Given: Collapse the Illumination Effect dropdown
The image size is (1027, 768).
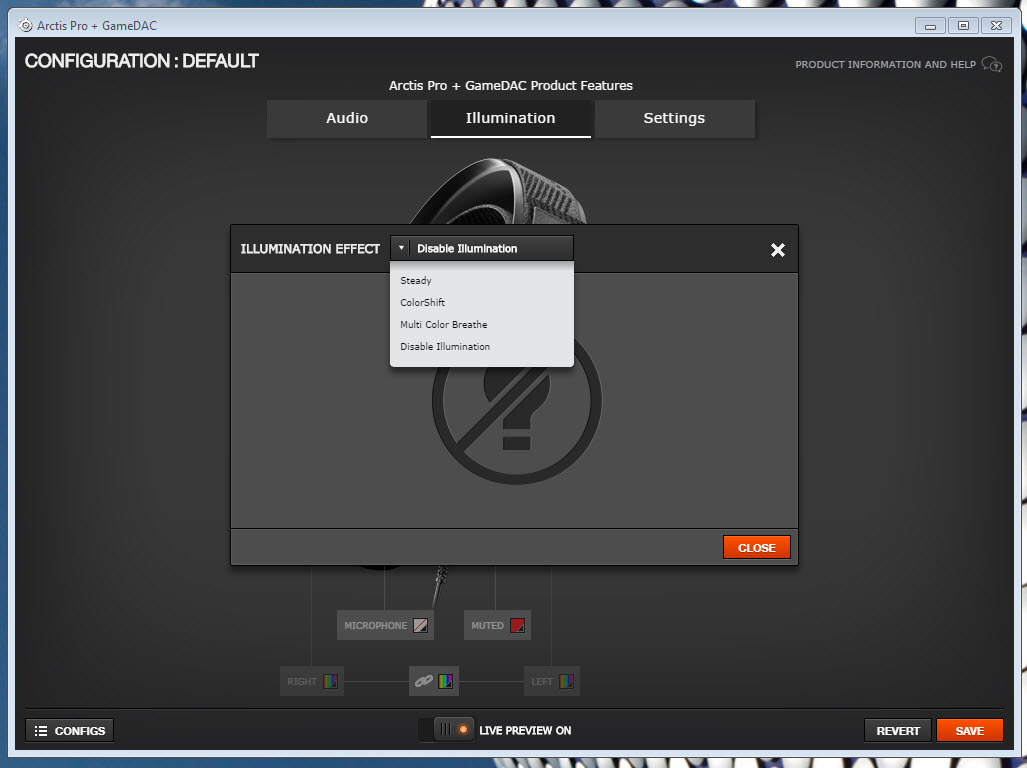Looking at the screenshot, I should pos(481,248).
